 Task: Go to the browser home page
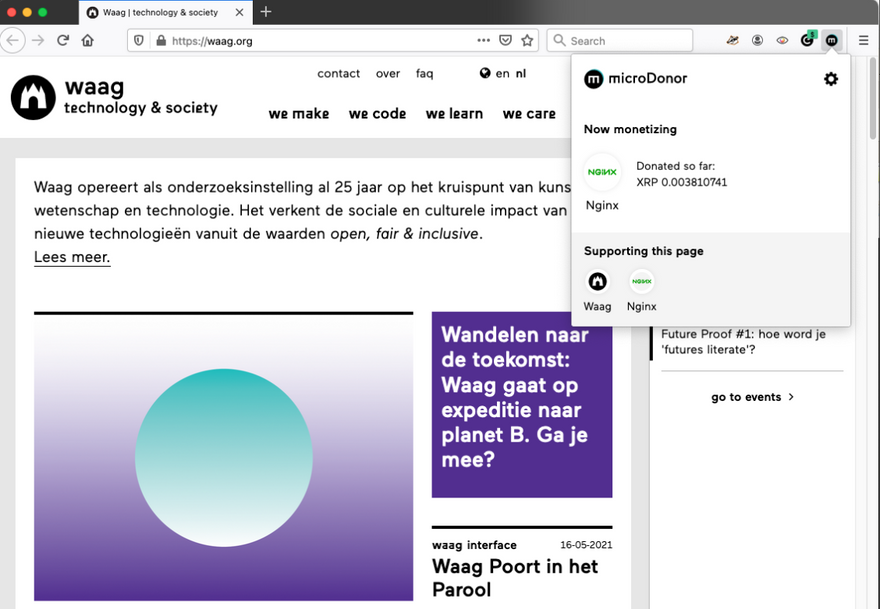pyautogui.click(x=88, y=41)
